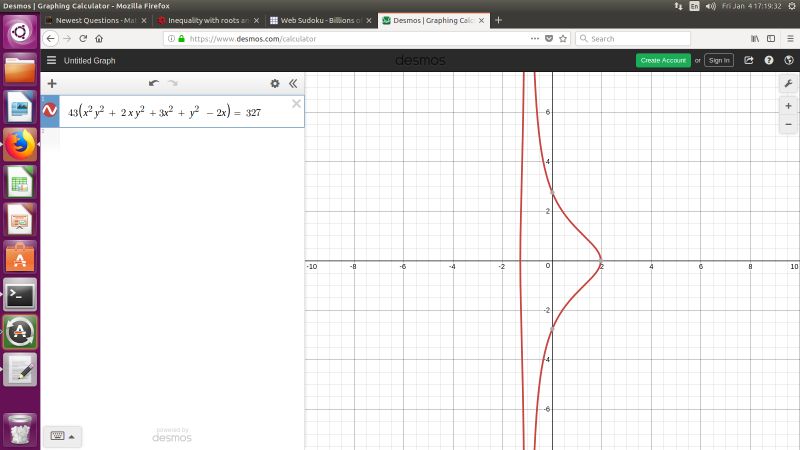Show site information for desmos.com
Viewport: 800px width, 450px height.
[x=171, y=39]
